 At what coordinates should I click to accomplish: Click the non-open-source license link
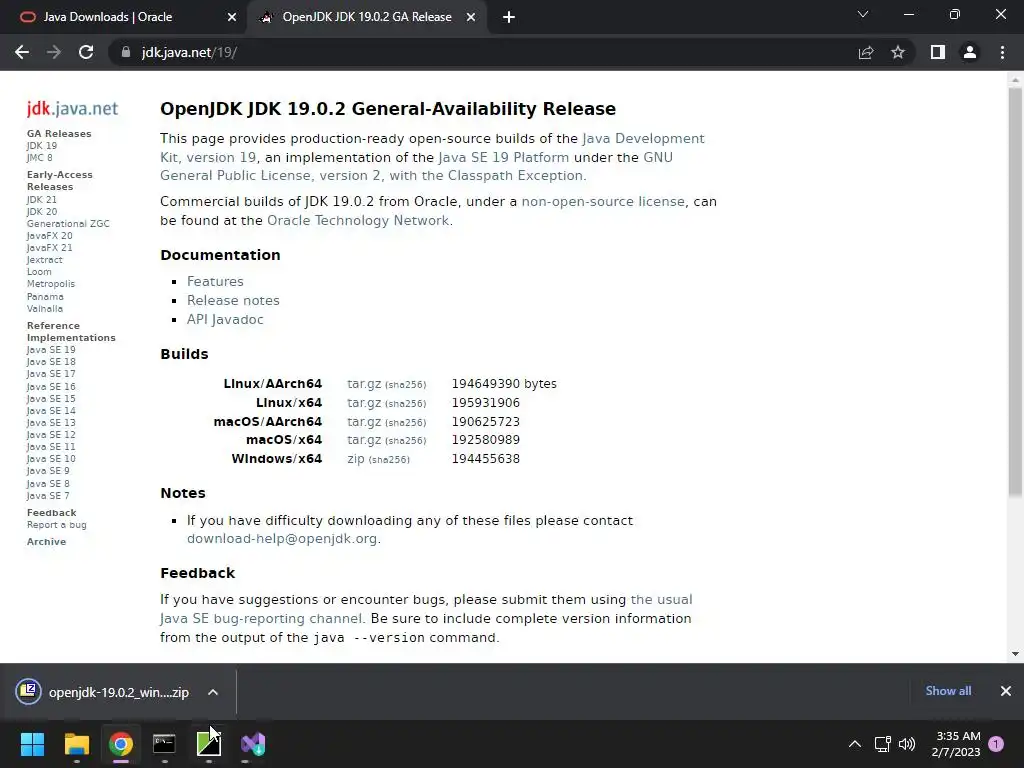coord(603,201)
